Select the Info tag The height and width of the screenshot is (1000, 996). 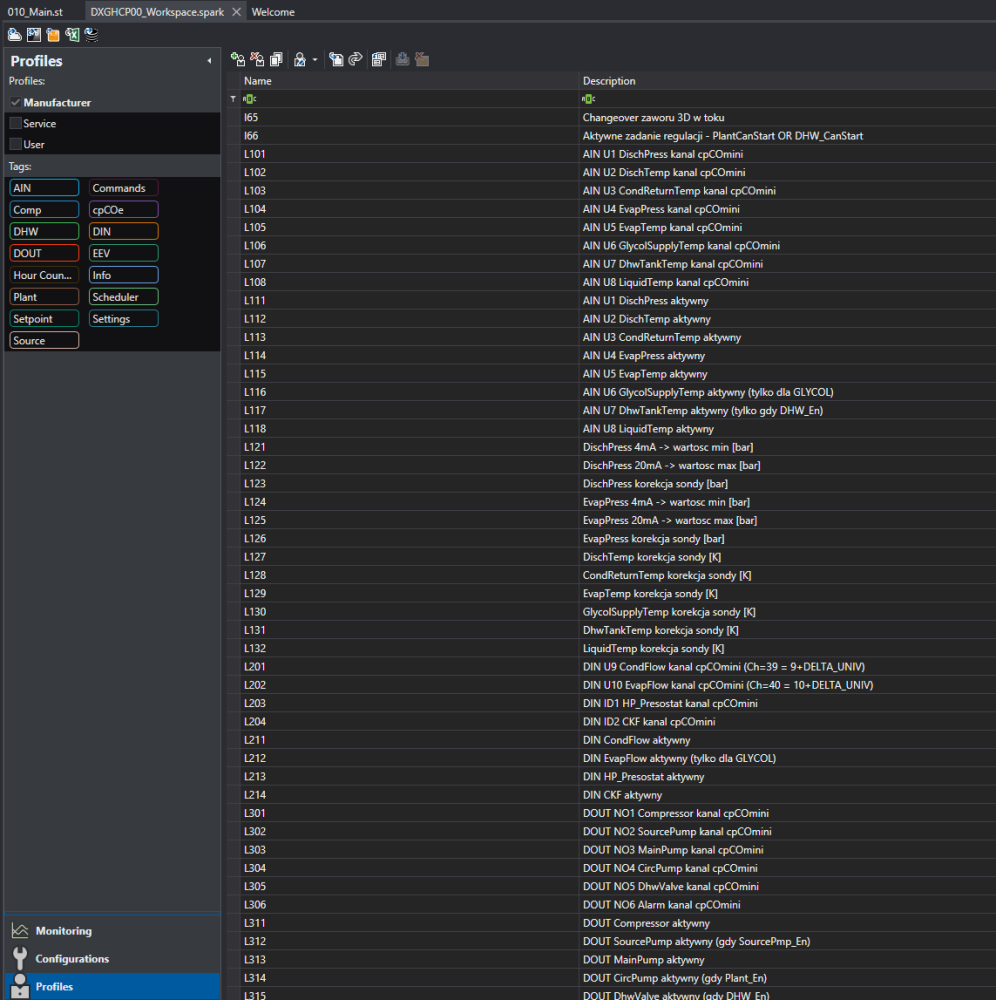(x=123, y=275)
